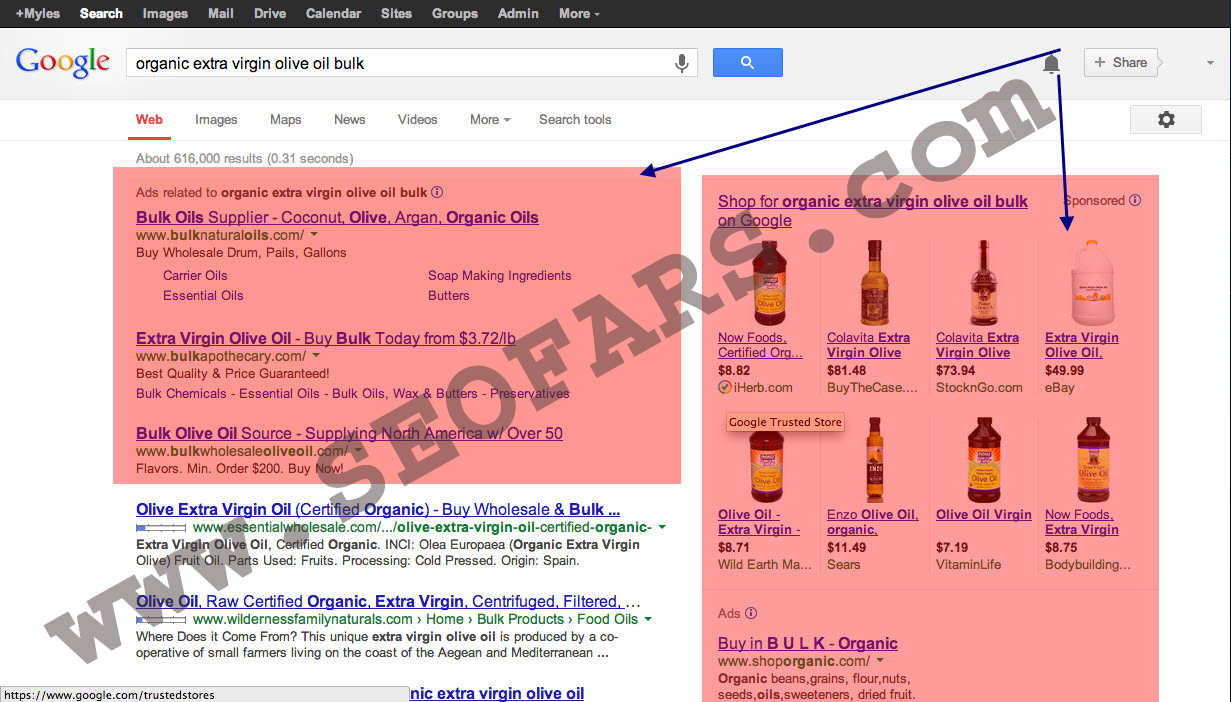Start voice search with microphone icon
Viewport: 1231px width, 702px height.
[x=682, y=63]
